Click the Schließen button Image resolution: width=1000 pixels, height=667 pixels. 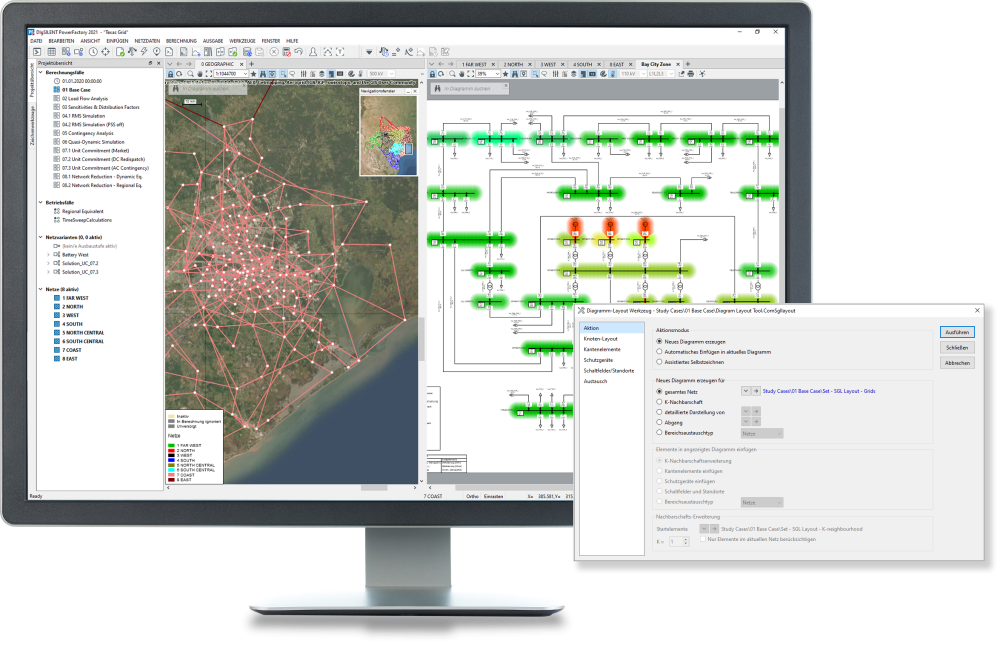point(957,348)
